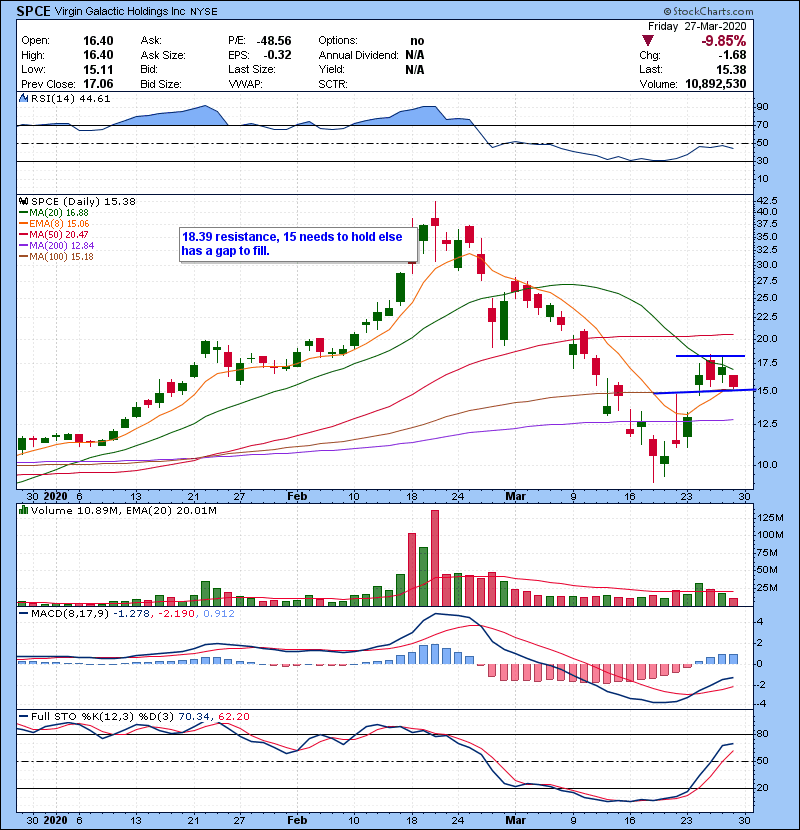Click the red down-triangle change indicator
The height and width of the screenshot is (830, 800).
648,40
